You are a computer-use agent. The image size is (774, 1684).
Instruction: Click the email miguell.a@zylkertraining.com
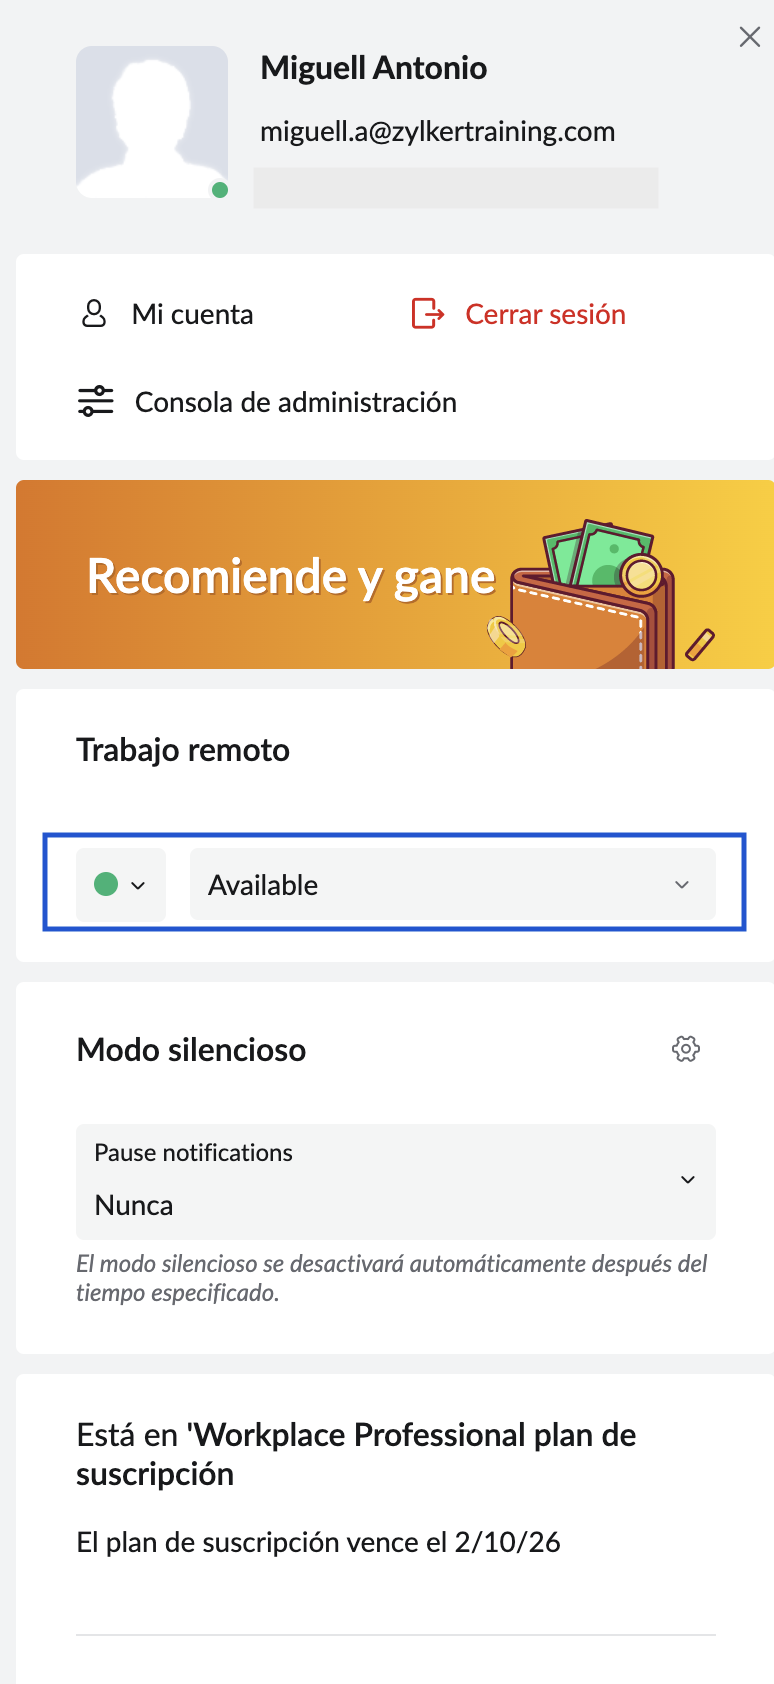pos(437,132)
